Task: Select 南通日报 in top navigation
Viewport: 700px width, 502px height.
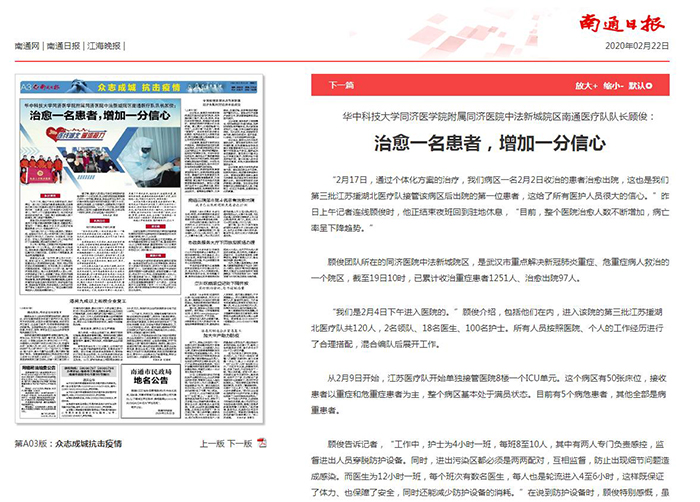Action: pyautogui.click(x=65, y=46)
